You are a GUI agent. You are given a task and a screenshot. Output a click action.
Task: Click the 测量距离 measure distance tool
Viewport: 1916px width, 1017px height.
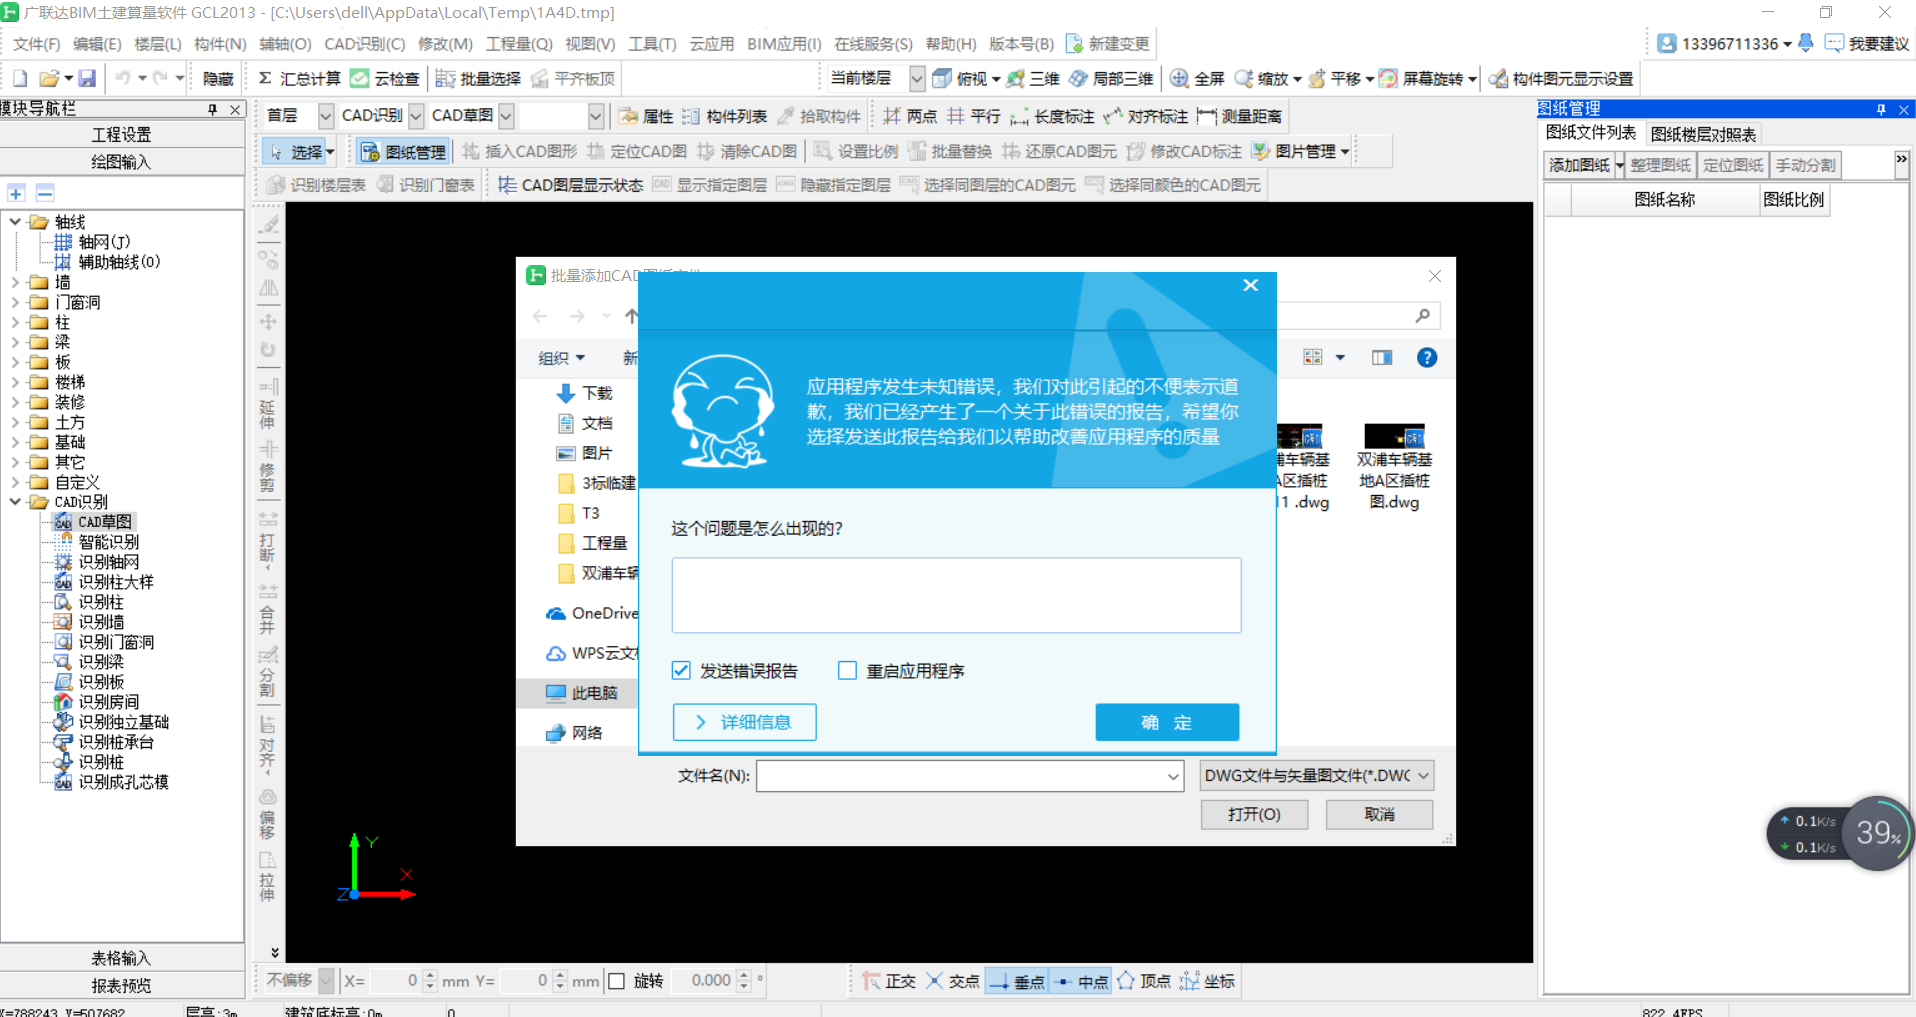pyautogui.click(x=1239, y=116)
